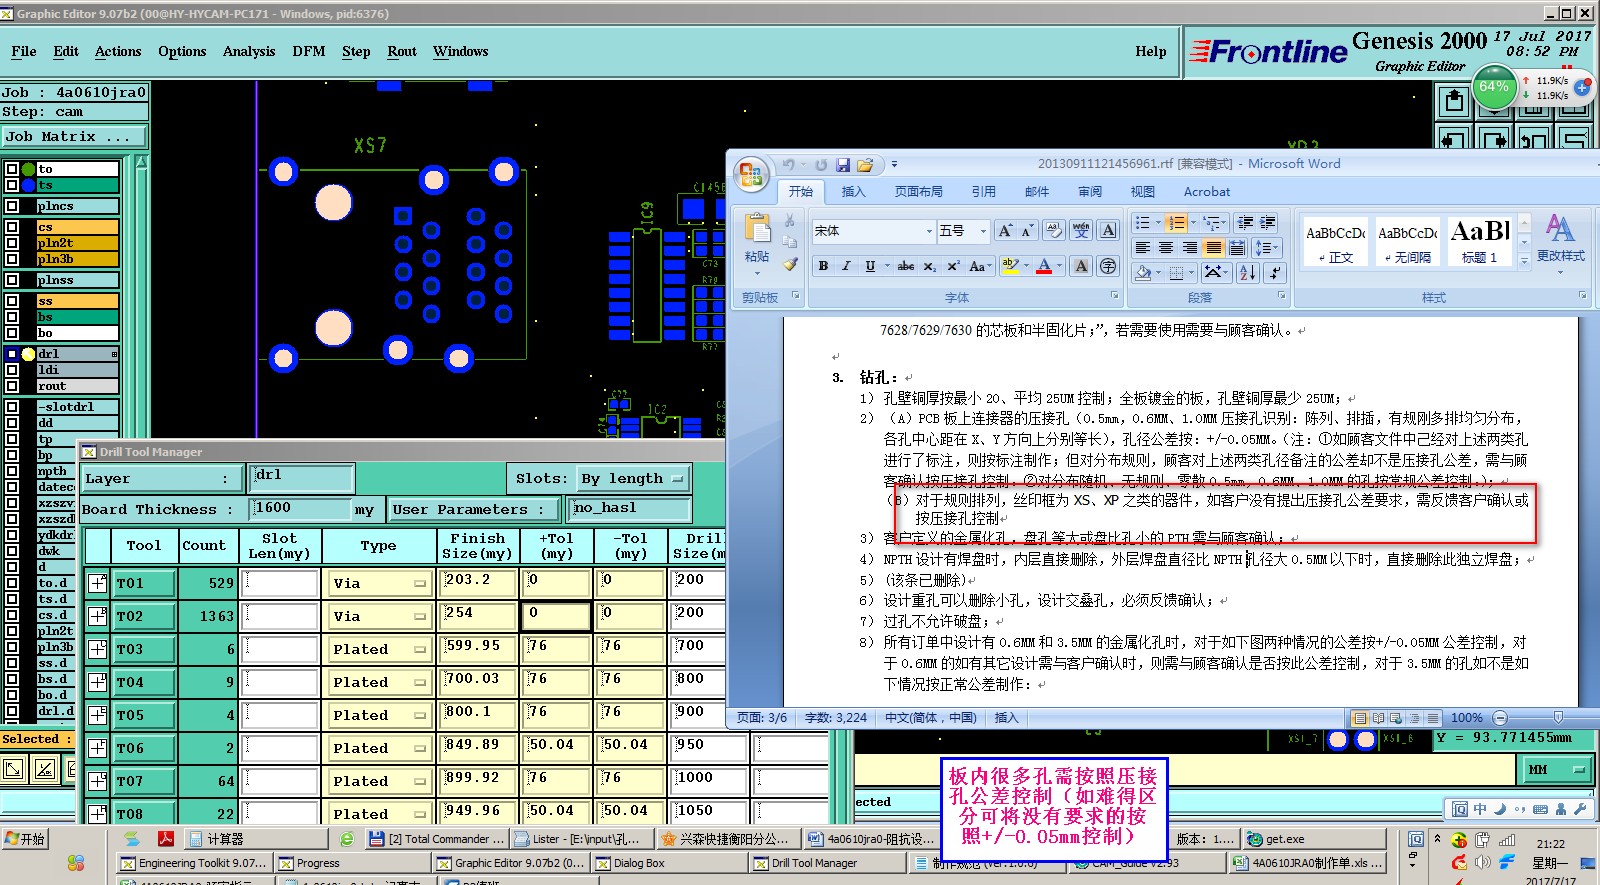Click the Office button in Word
Viewport: 1600px width, 885px height.
click(x=750, y=174)
